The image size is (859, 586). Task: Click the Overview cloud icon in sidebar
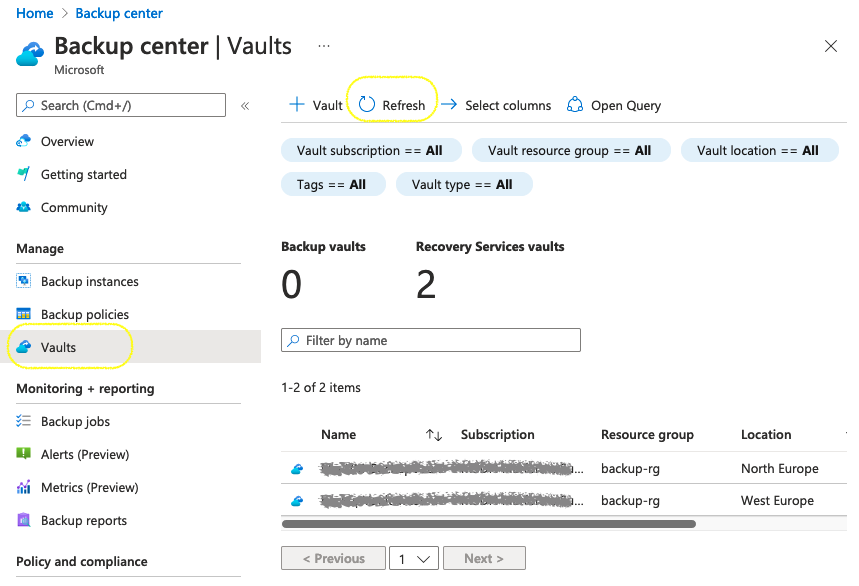24,141
